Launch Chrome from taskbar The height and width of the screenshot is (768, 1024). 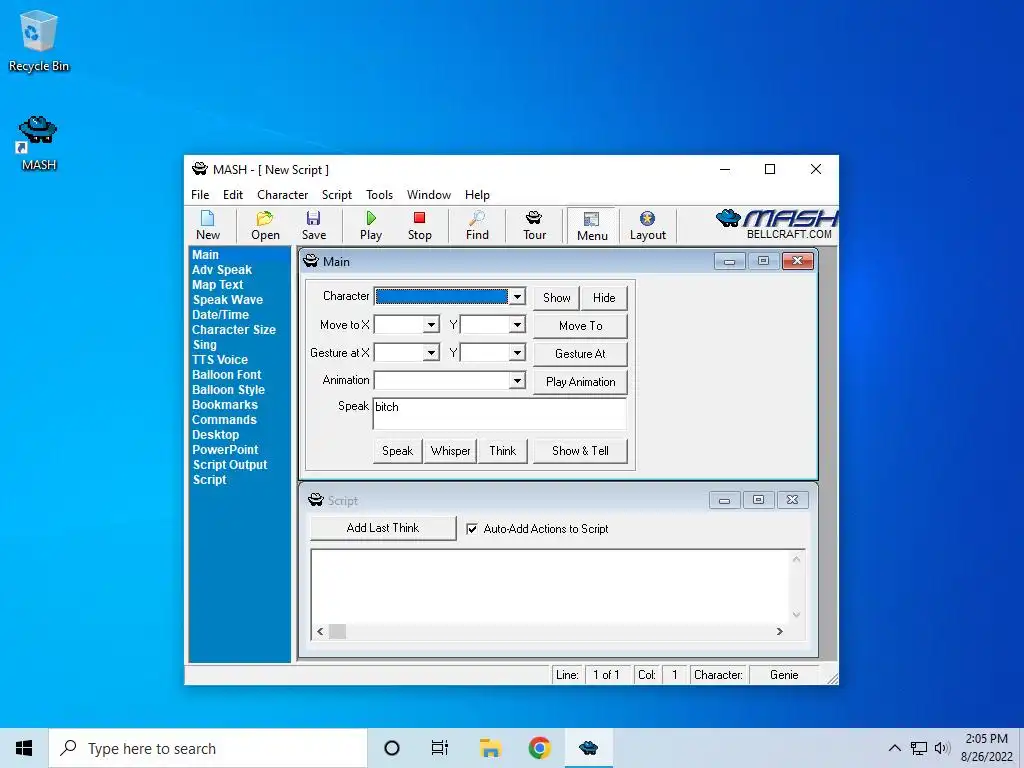coord(539,748)
